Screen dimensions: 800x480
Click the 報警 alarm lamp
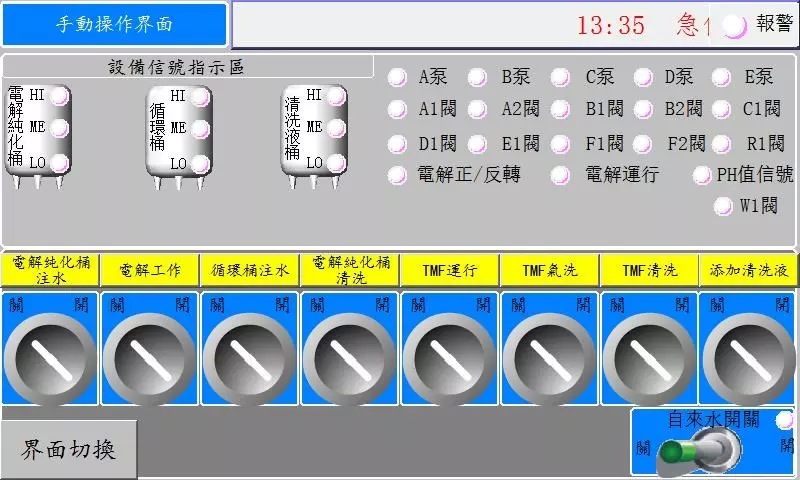pos(735,26)
